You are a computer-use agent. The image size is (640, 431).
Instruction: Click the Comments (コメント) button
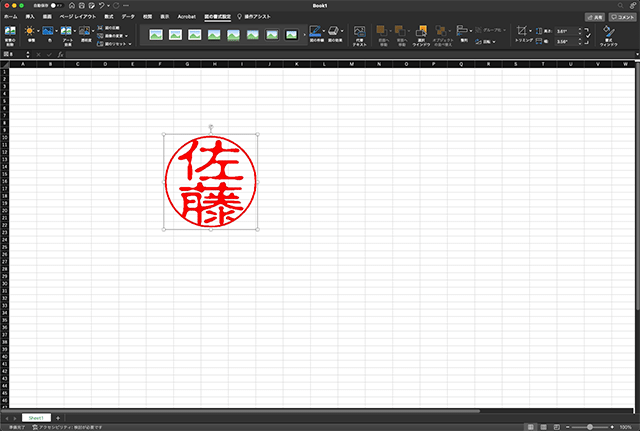pos(622,17)
